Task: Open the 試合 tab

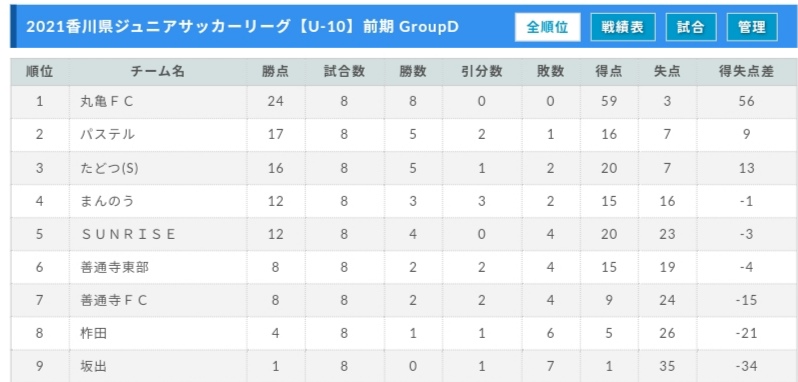Action: pyautogui.click(x=691, y=27)
